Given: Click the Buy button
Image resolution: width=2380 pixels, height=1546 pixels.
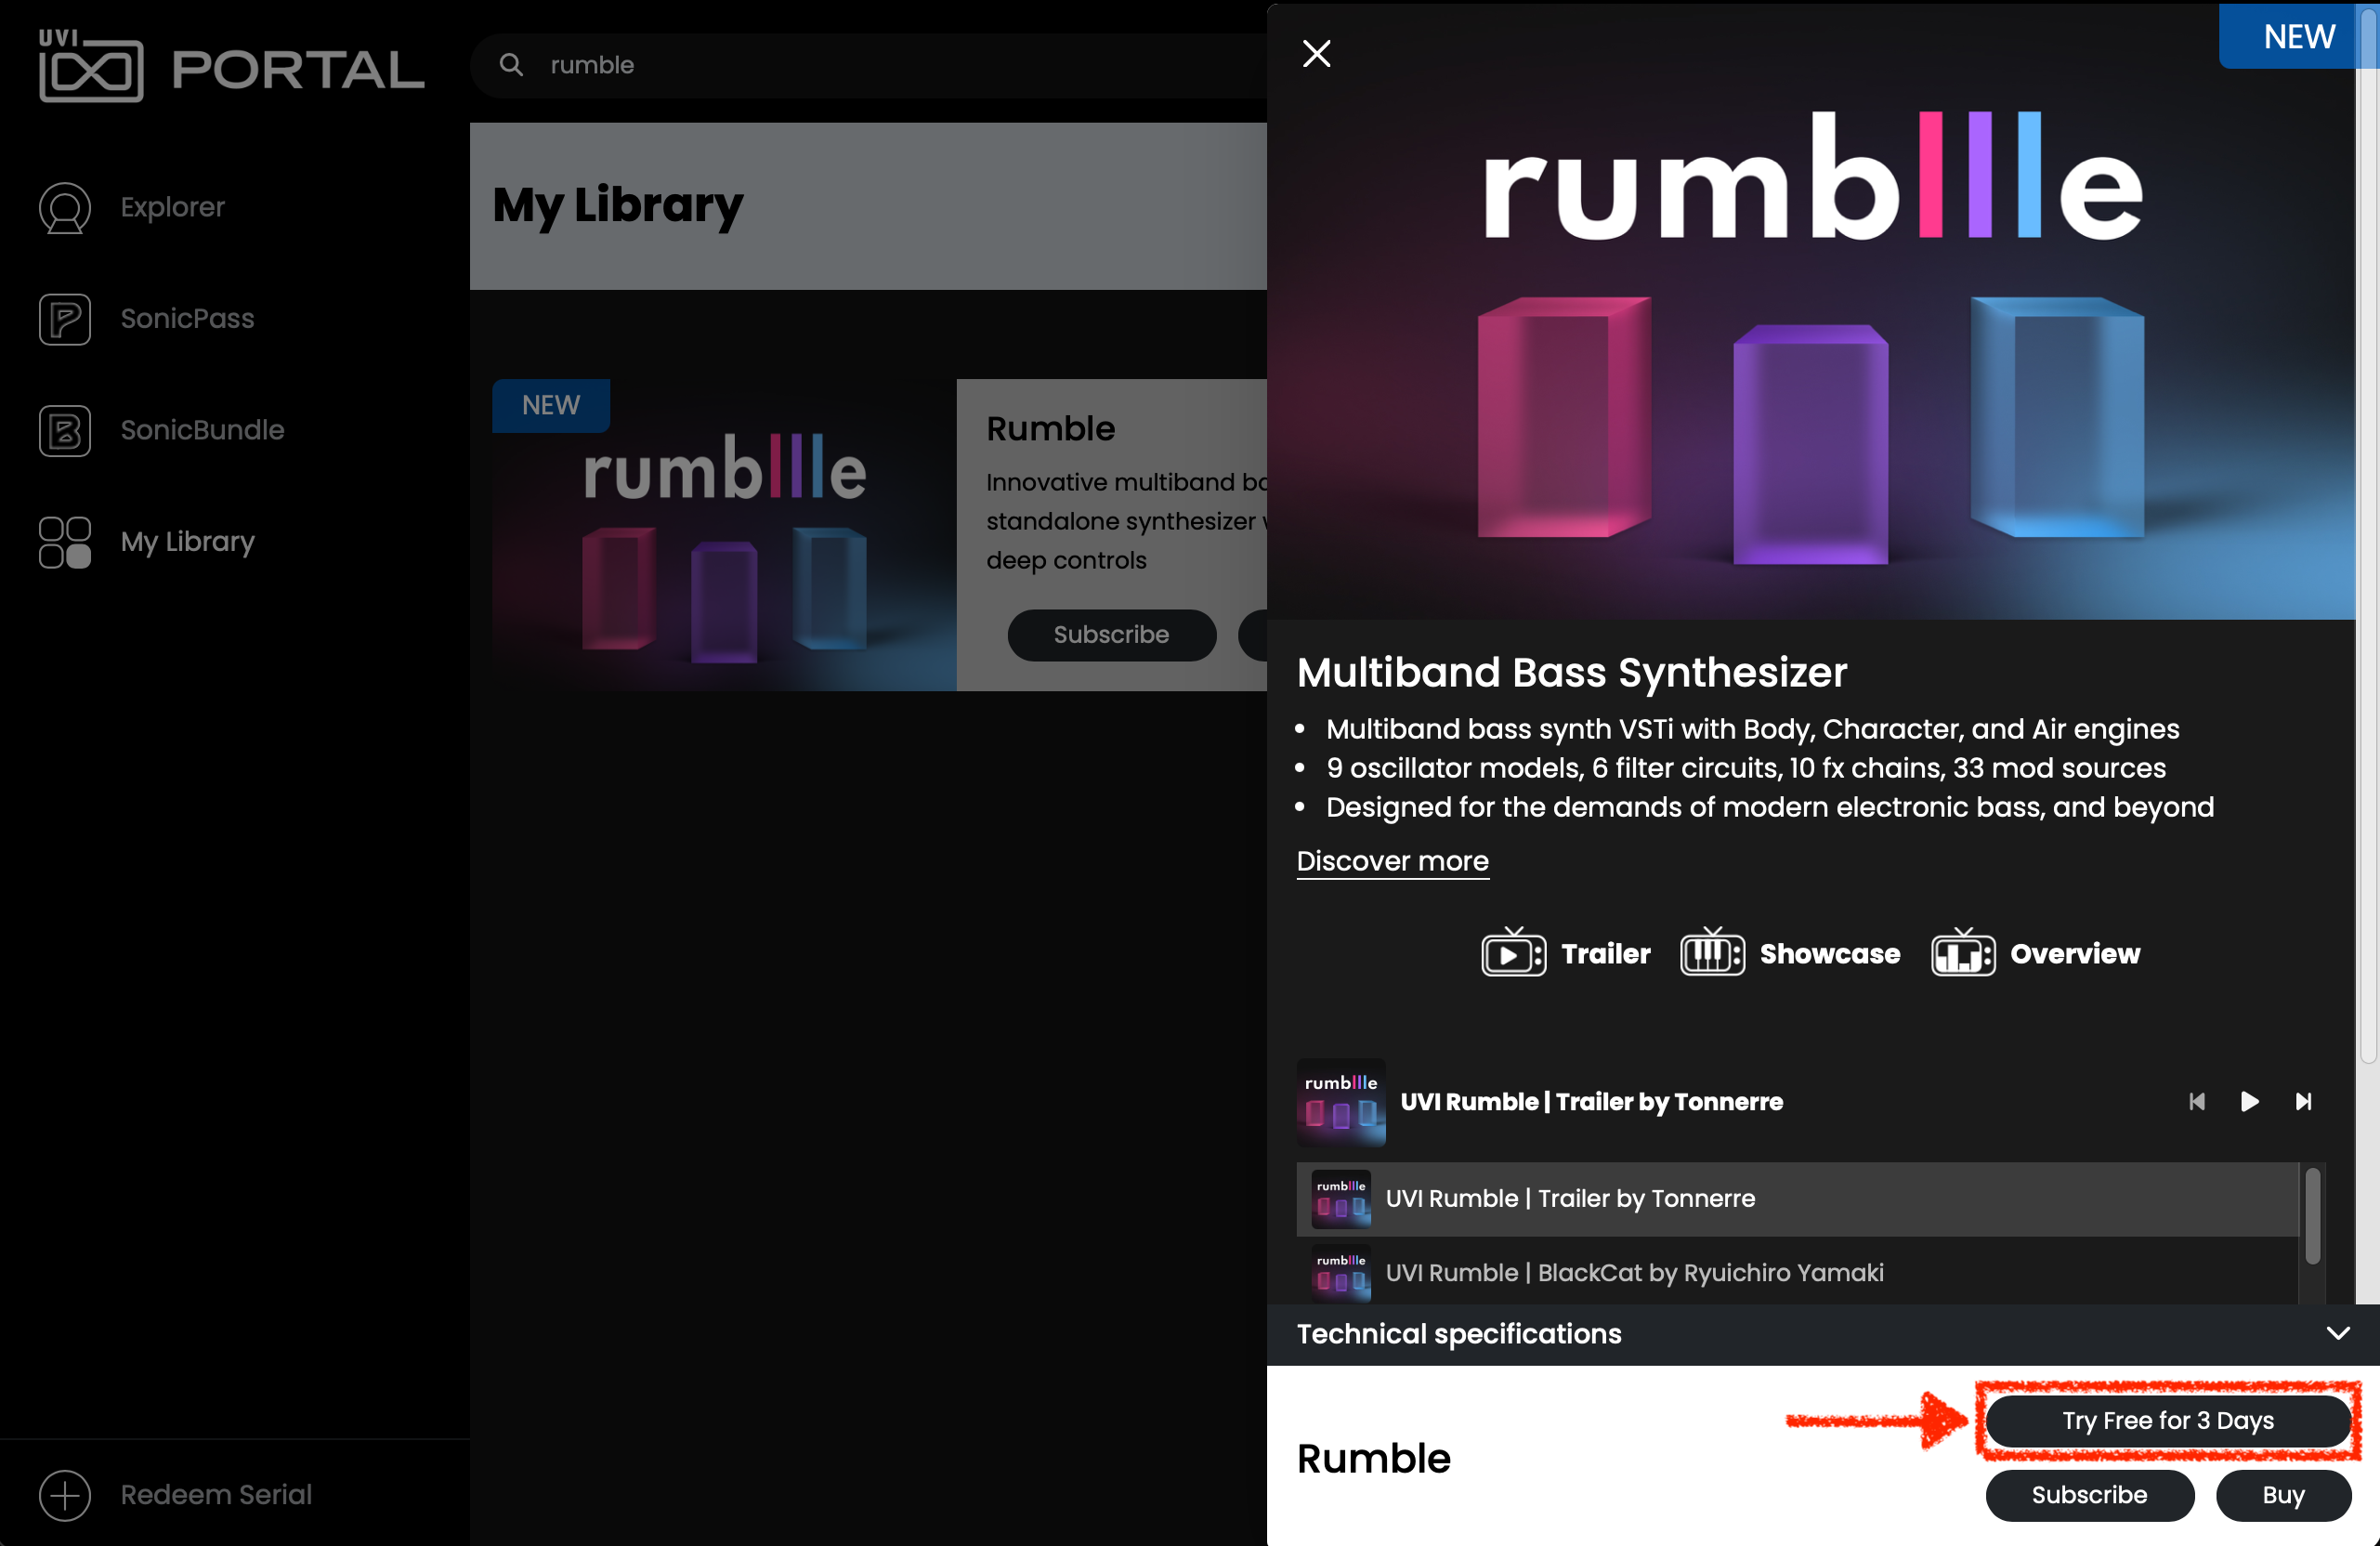Looking at the screenshot, I should click(2283, 1494).
